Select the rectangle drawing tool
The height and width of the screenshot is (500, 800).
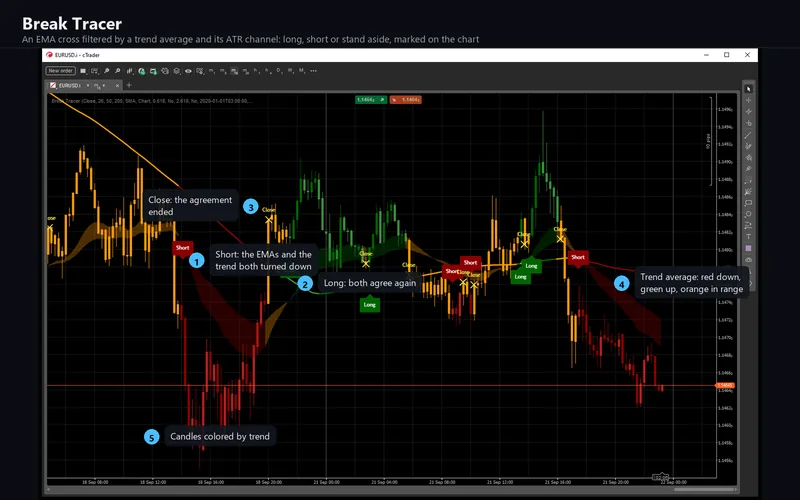(x=748, y=203)
